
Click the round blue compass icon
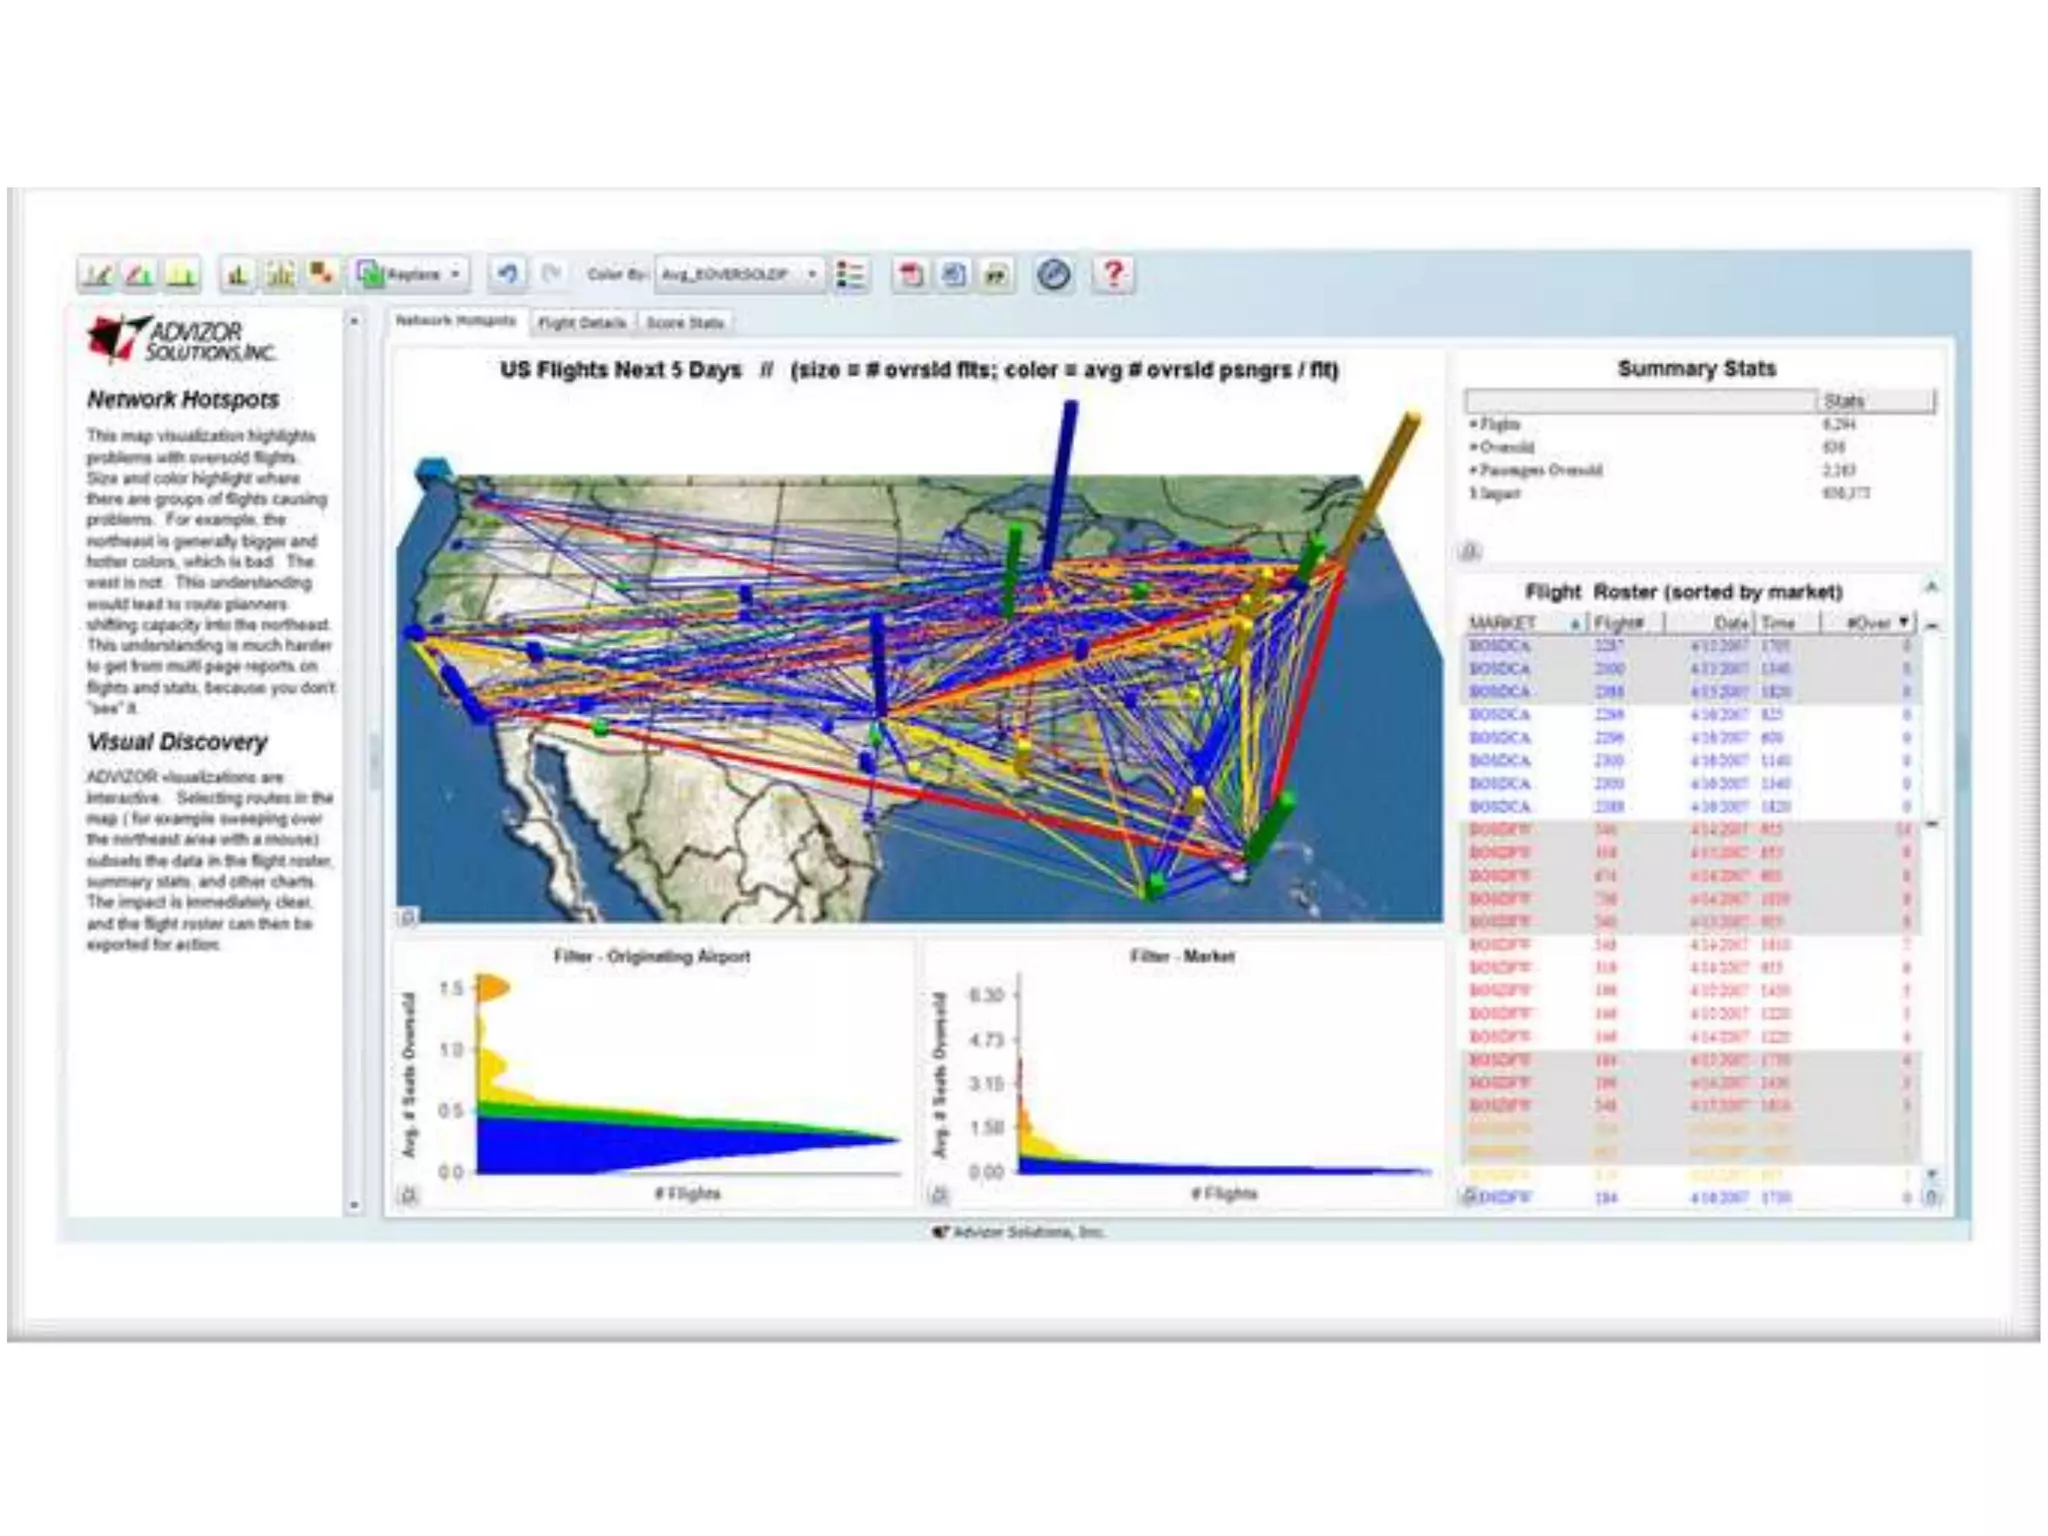[1053, 274]
